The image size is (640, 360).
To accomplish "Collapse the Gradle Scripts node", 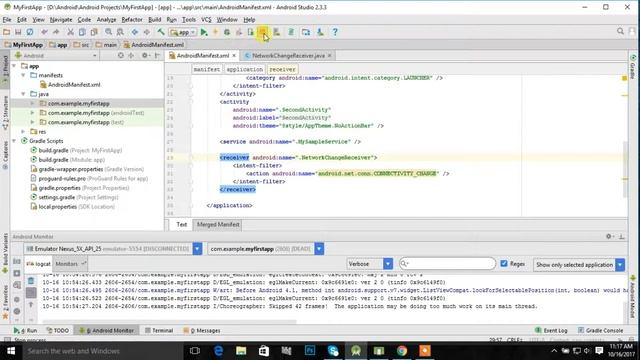I will [14, 141].
